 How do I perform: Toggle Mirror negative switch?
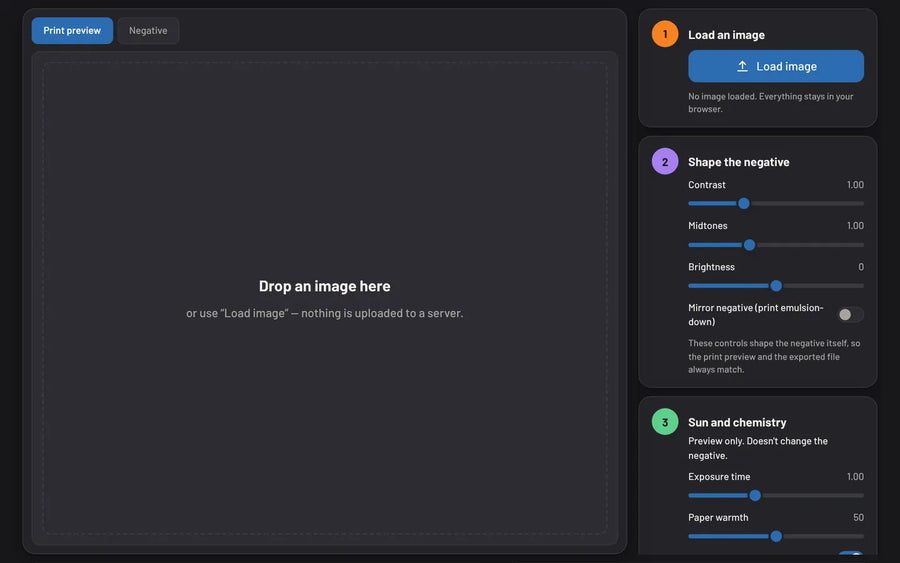pos(850,314)
